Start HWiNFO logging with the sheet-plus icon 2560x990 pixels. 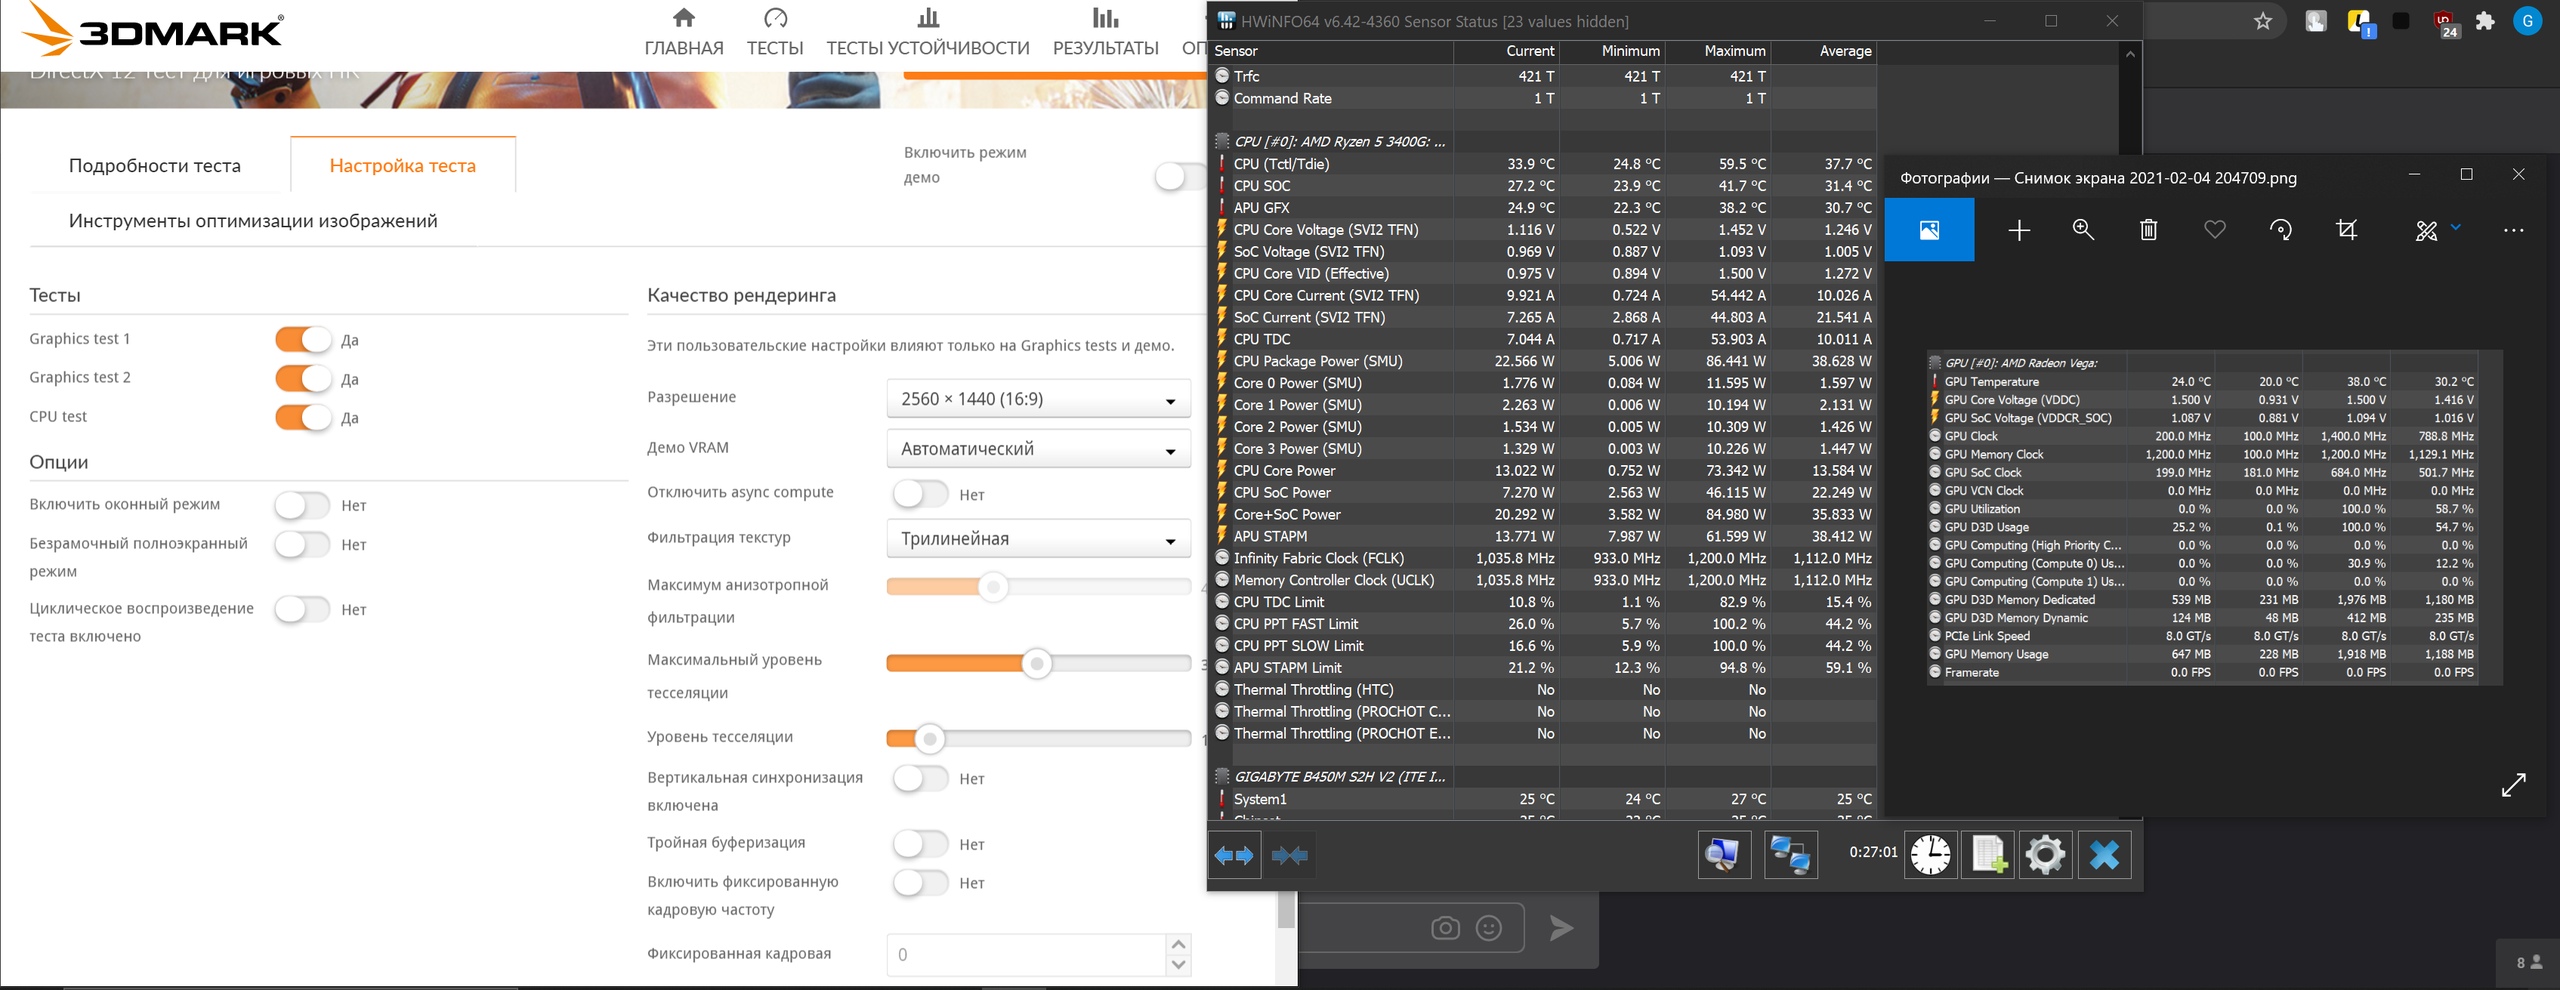1988,855
